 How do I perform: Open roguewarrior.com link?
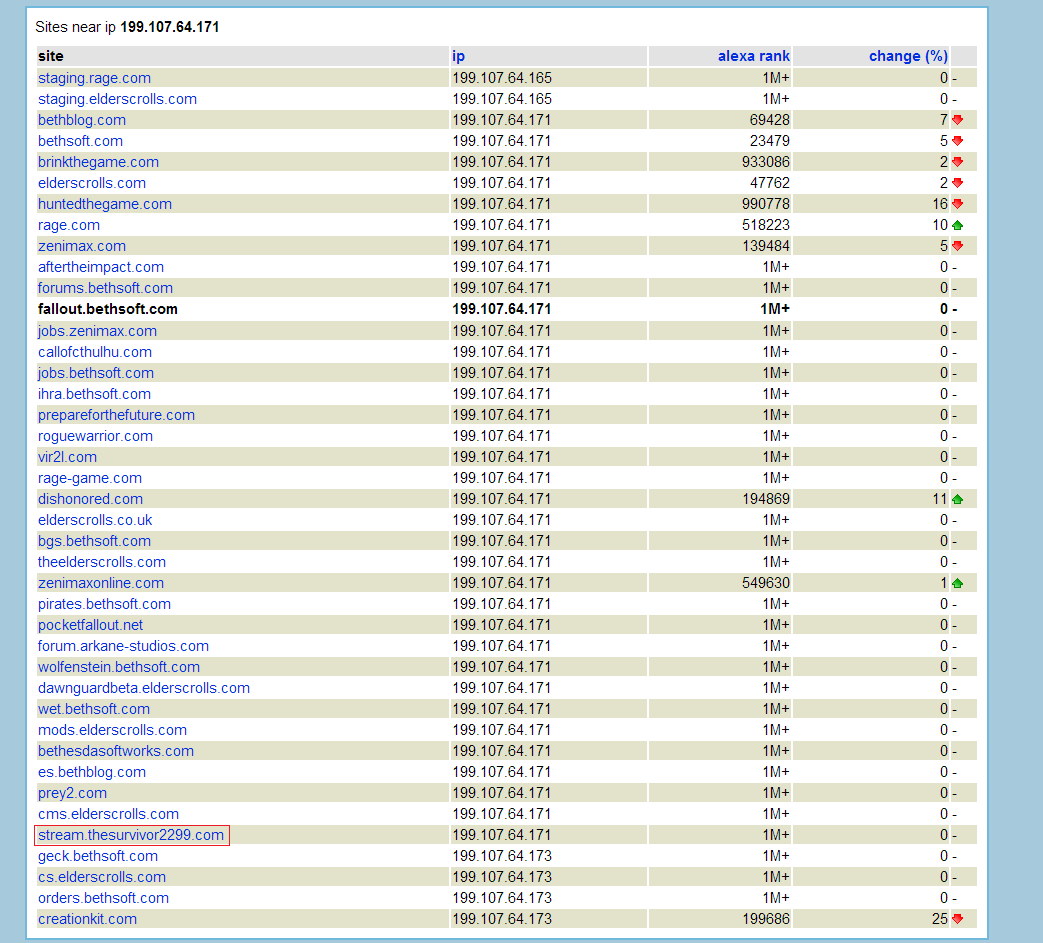(95, 436)
